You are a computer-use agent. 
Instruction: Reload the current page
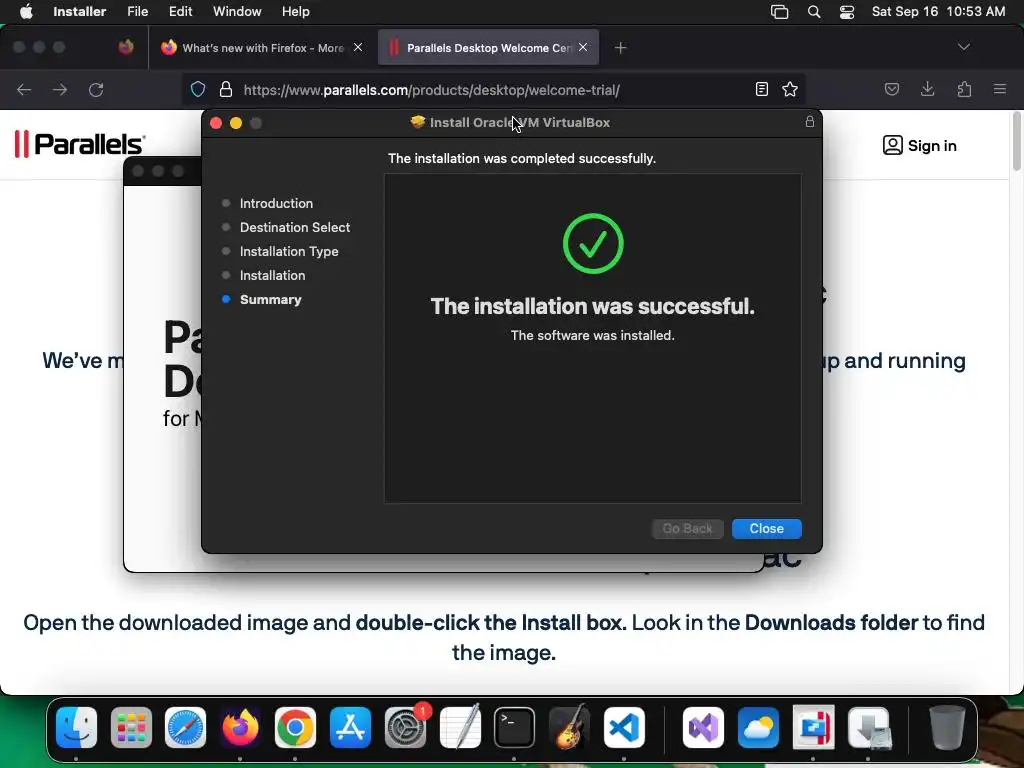click(96, 89)
